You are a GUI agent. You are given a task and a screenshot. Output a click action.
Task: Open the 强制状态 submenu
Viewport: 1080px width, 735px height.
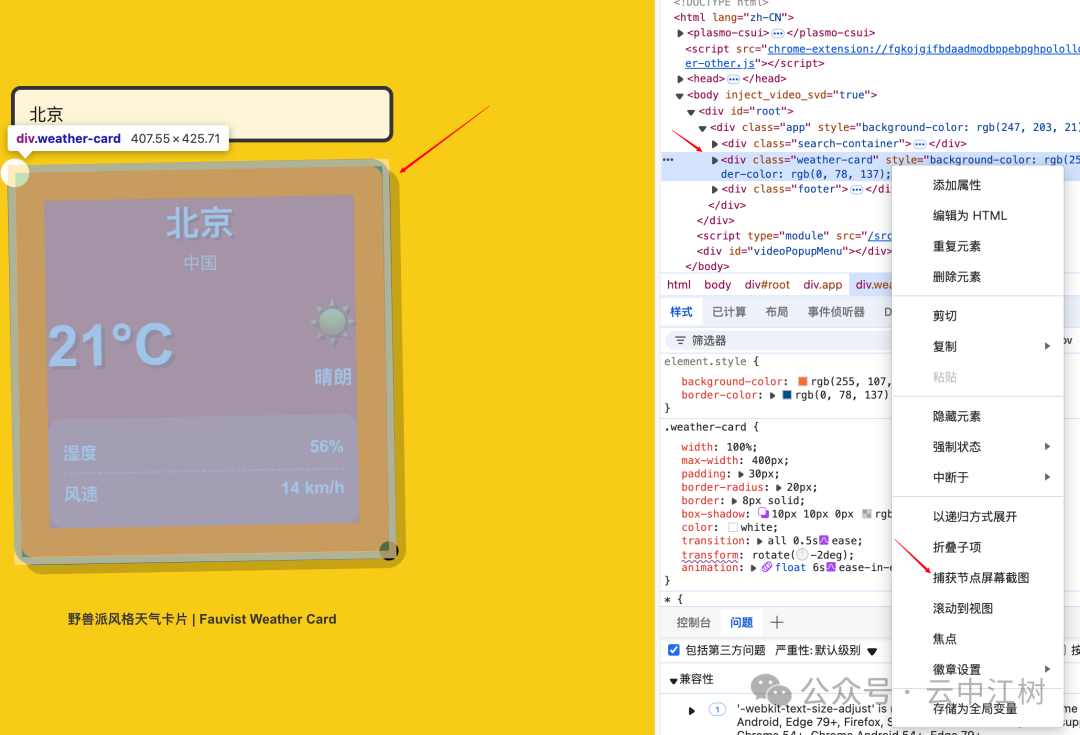977,446
